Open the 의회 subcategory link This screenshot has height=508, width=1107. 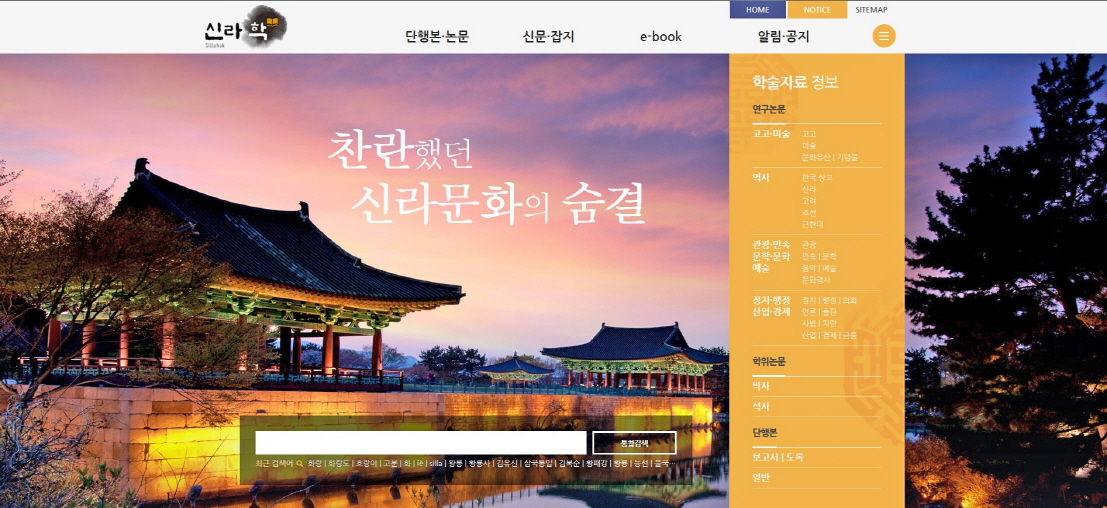tap(849, 300)
